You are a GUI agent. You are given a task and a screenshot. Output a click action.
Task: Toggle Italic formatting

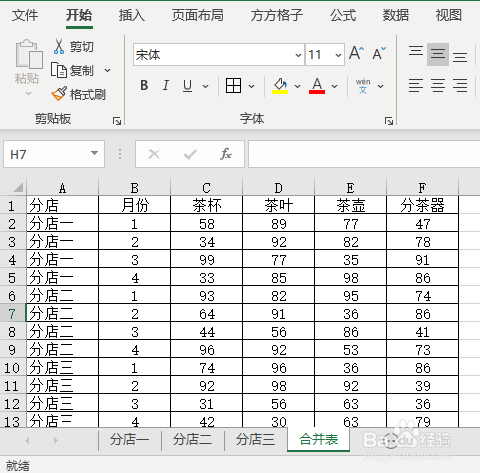coord(166,86)
